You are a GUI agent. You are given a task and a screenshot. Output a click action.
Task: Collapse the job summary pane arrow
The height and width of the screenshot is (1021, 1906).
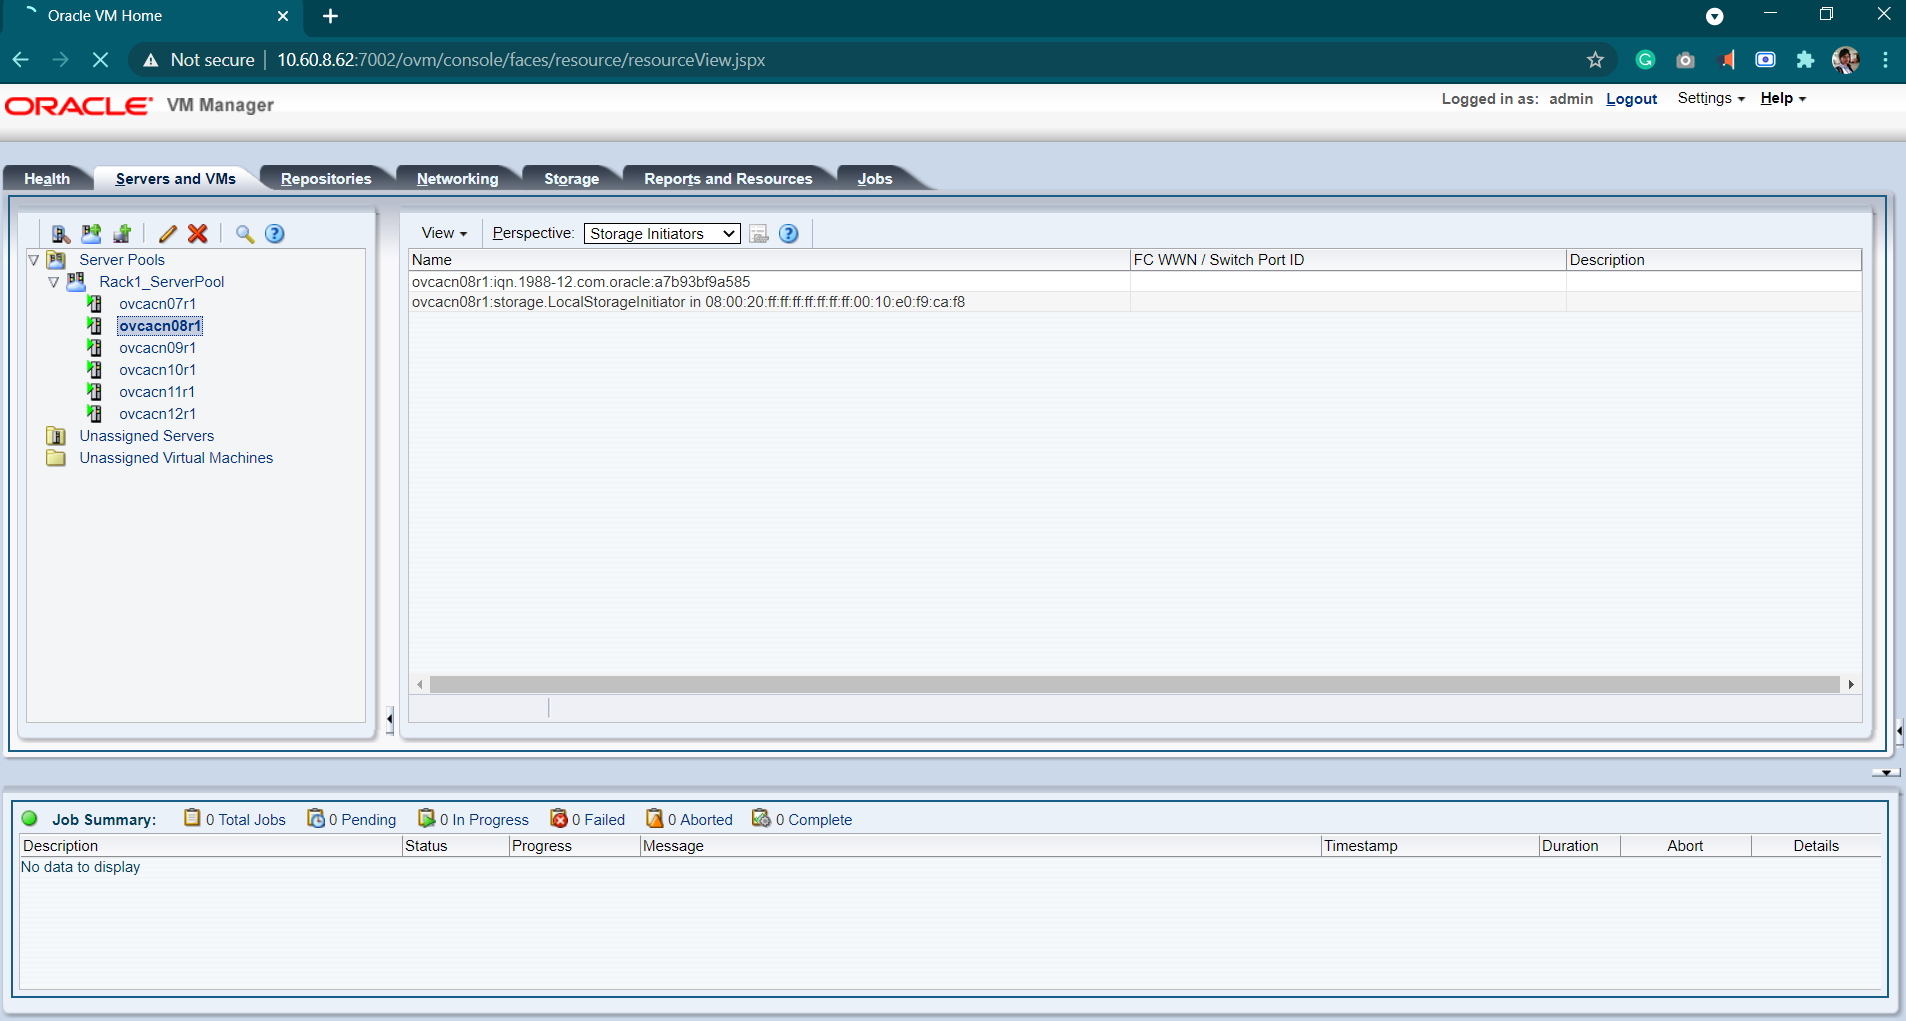coord(1886,772)
